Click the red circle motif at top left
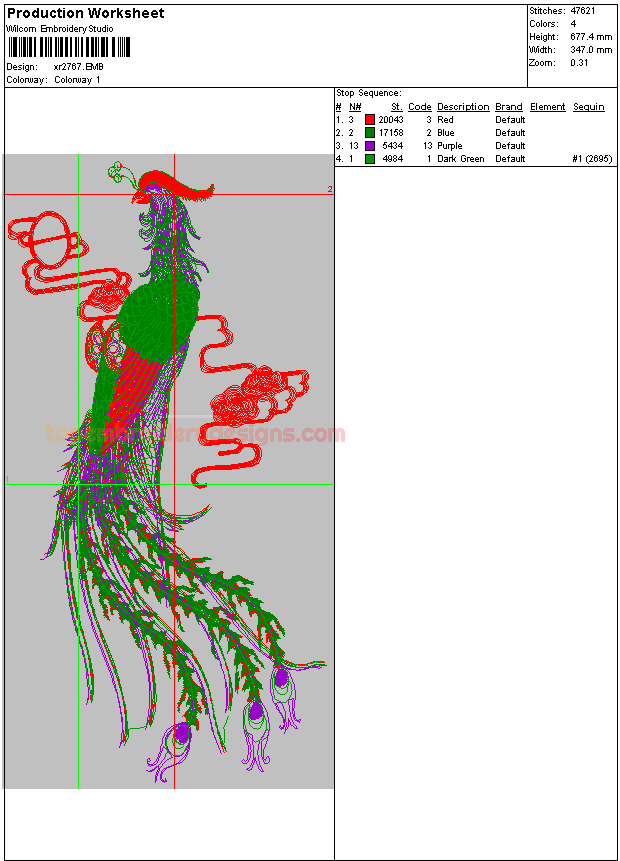The image size is (620, 861). pyautogui.click(x=47, y=242)
